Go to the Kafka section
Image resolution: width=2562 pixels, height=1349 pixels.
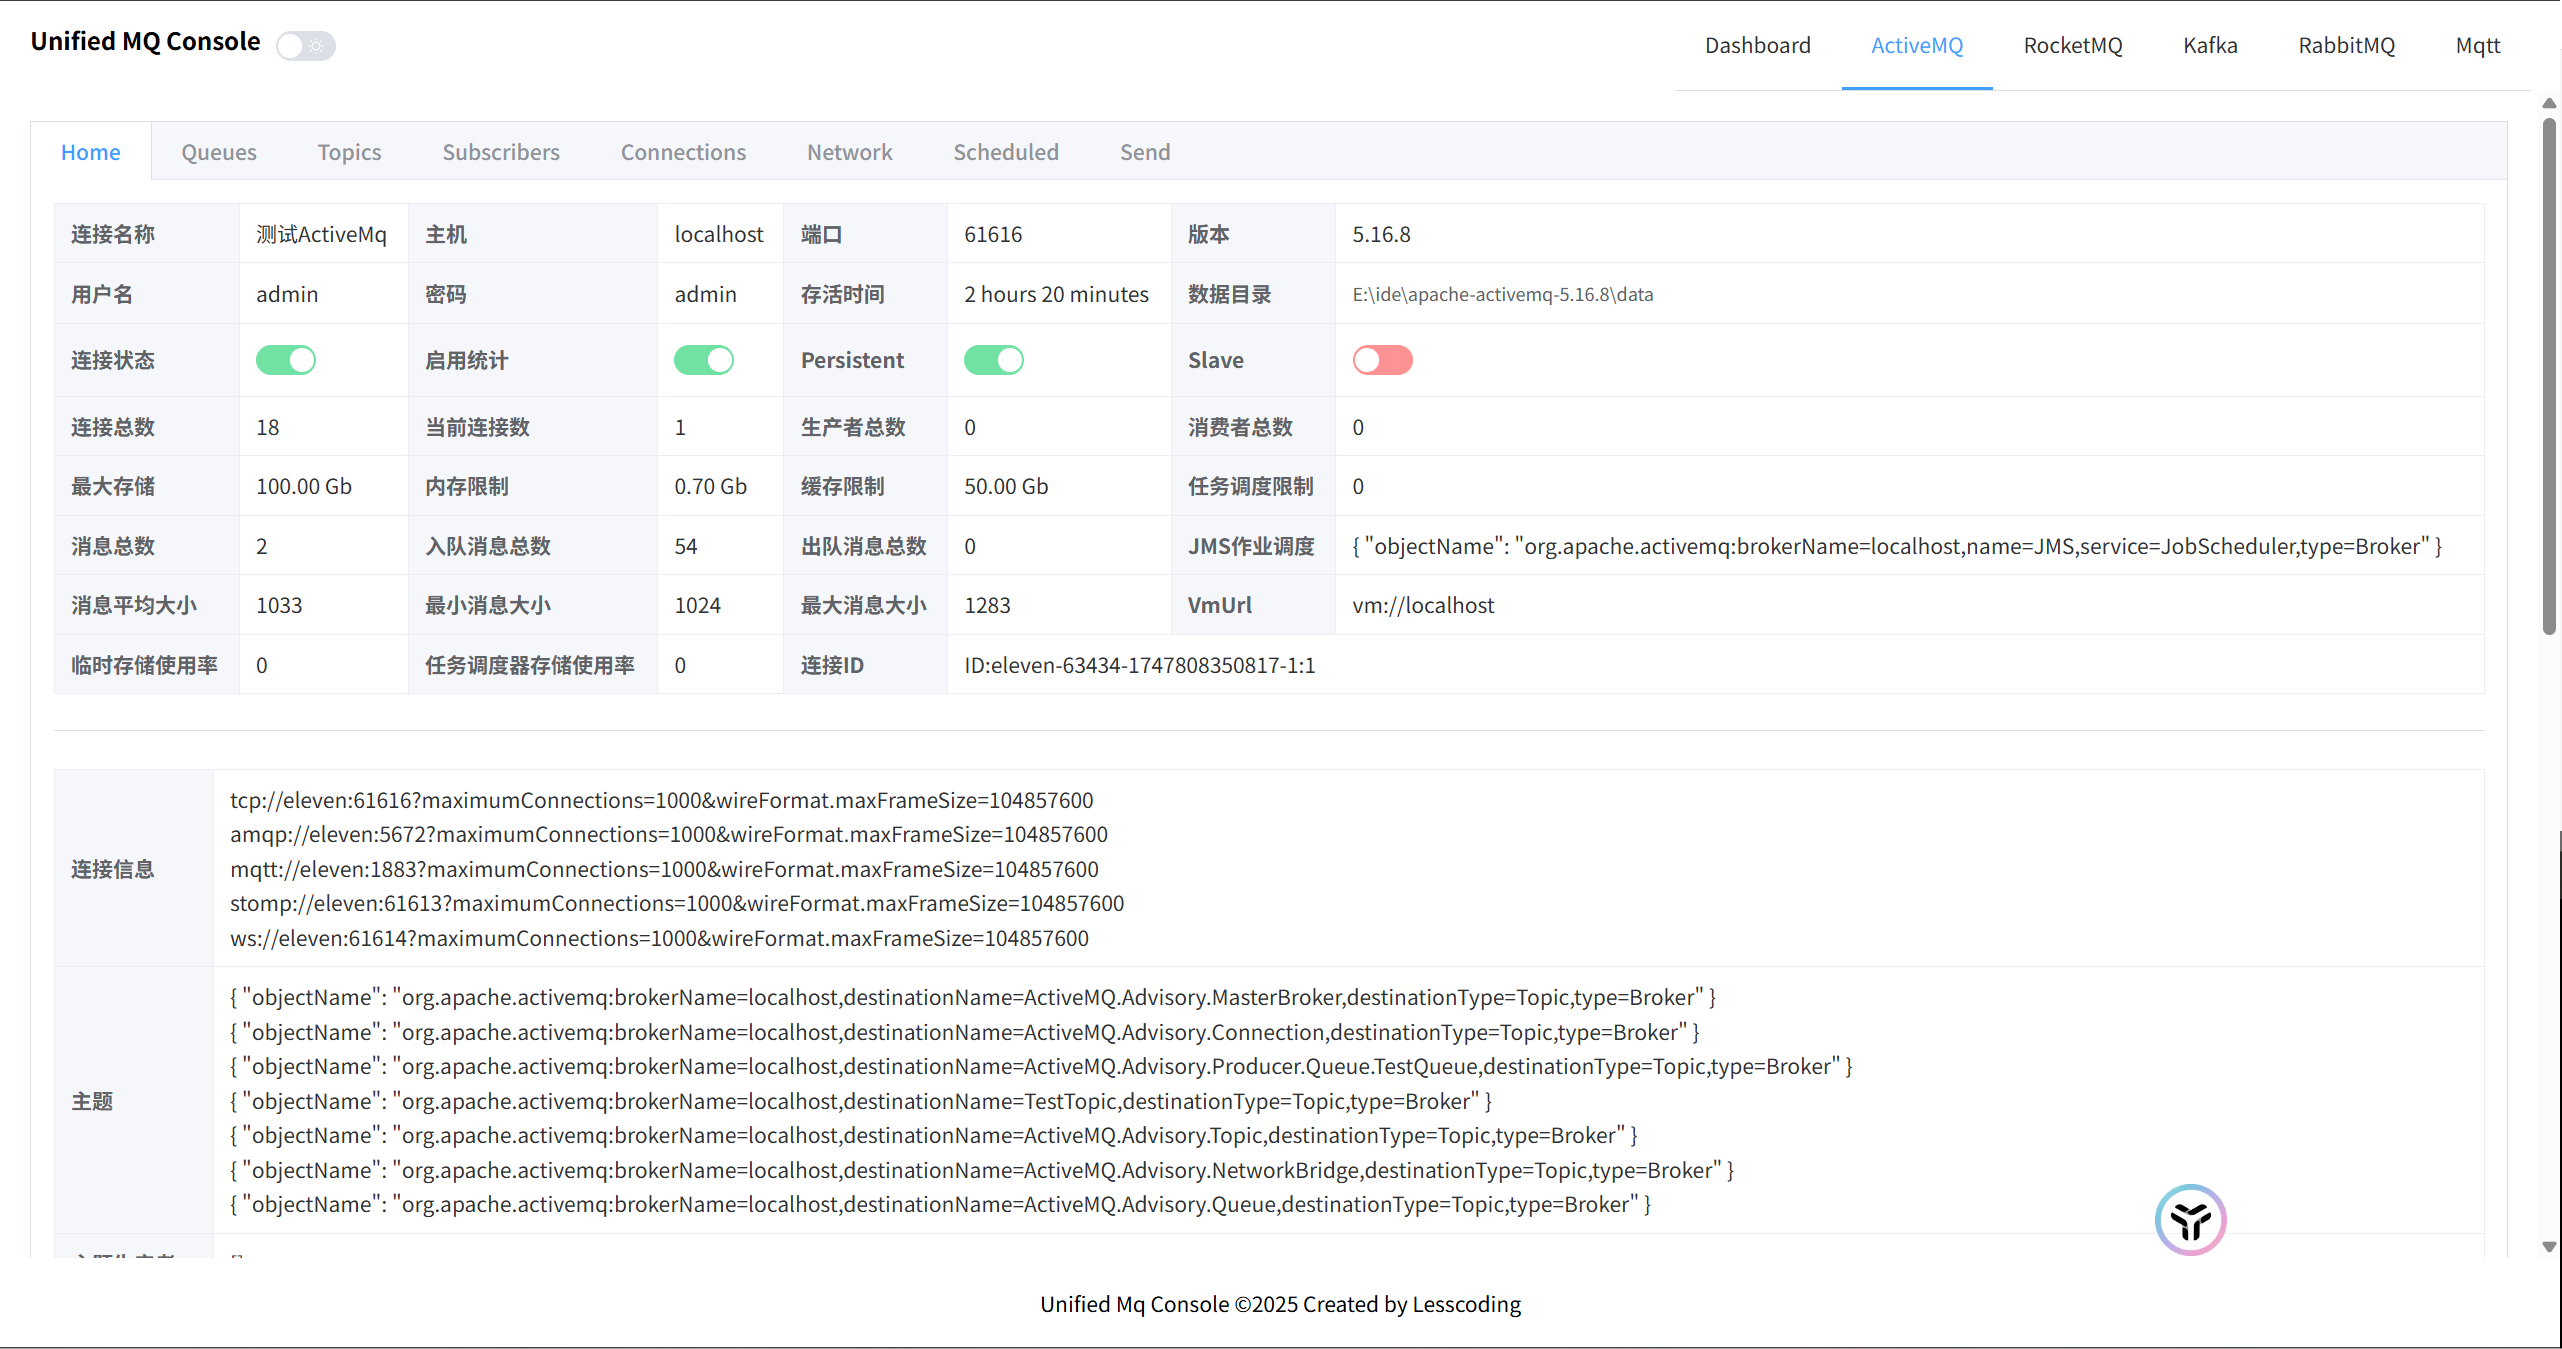pos(2210,46)
